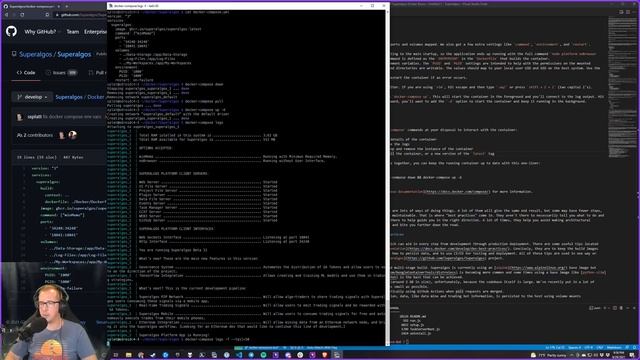Click the taskbar clock
This screenshot has height=360, width=640.
619,355
